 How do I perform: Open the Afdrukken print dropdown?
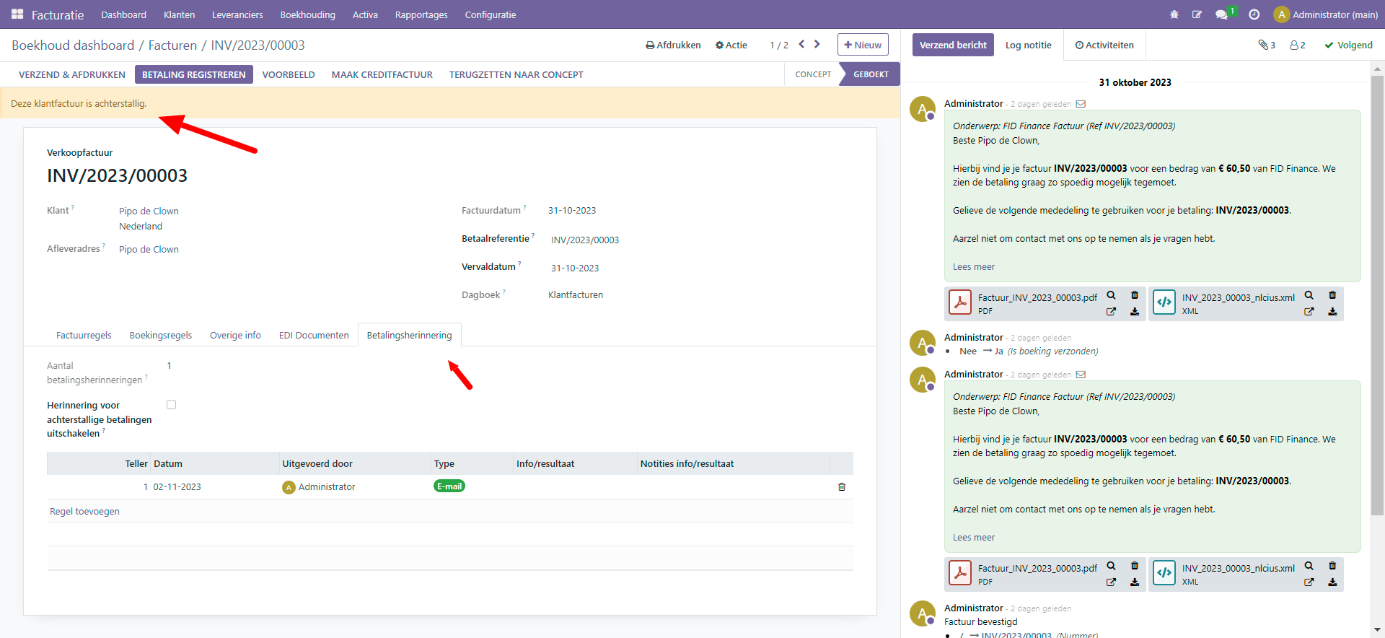pyautogui.click(x=673, y=45)
